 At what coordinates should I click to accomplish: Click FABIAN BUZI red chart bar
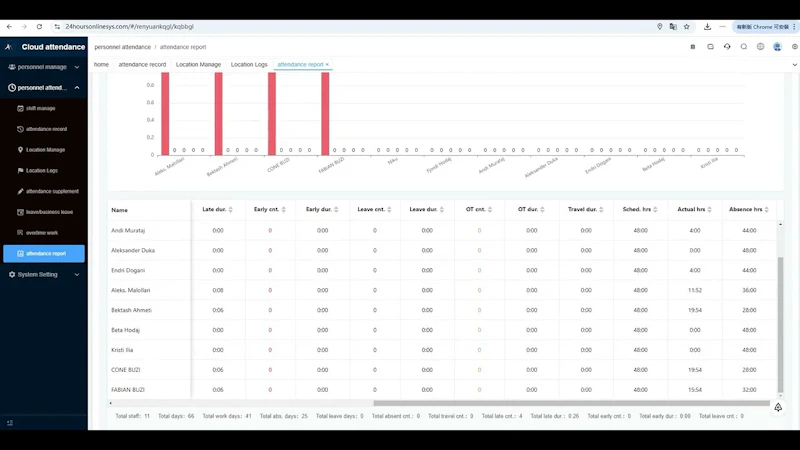[325, 113]
